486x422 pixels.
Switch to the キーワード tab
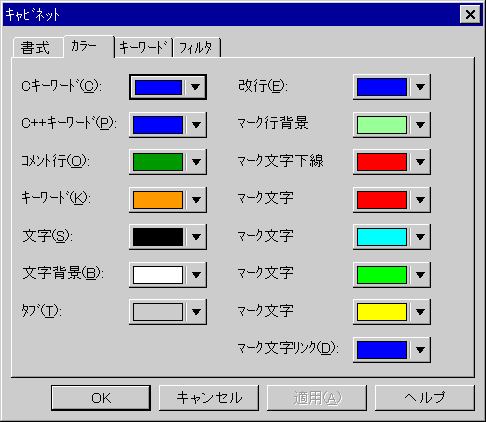point(144,48)
